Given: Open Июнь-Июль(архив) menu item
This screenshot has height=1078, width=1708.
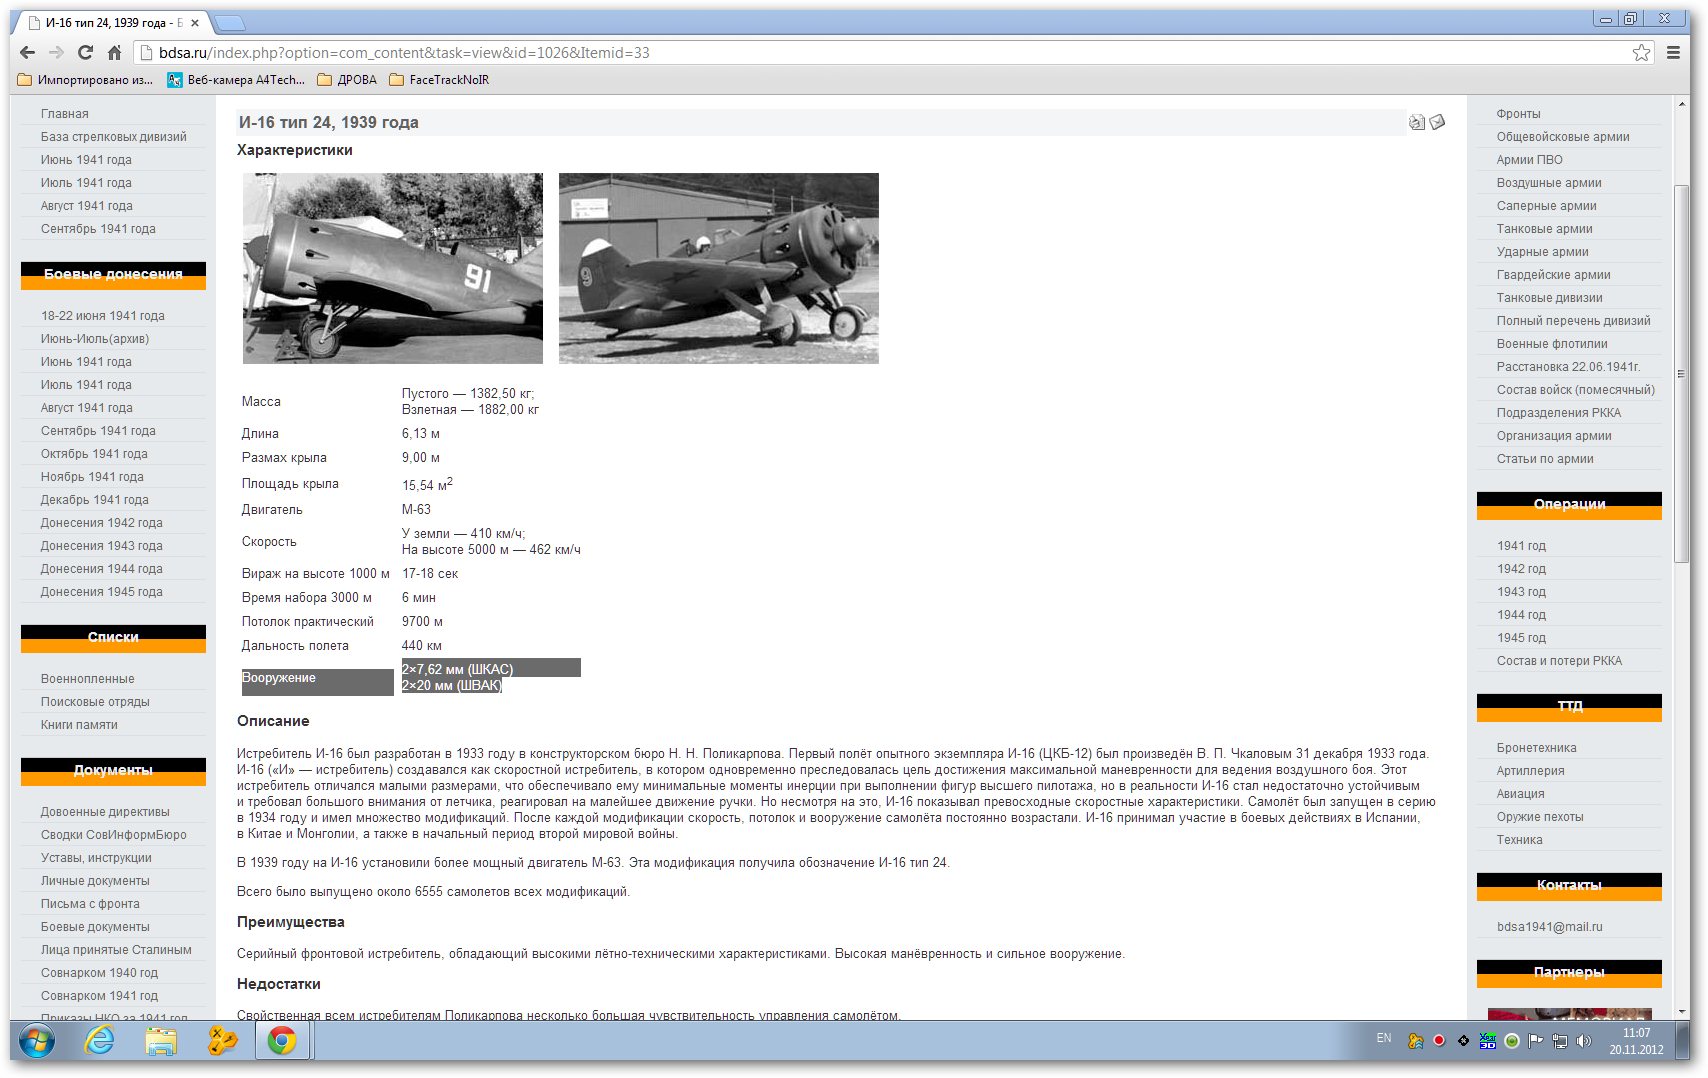Looking at the screenshot, I should point(95,339).
